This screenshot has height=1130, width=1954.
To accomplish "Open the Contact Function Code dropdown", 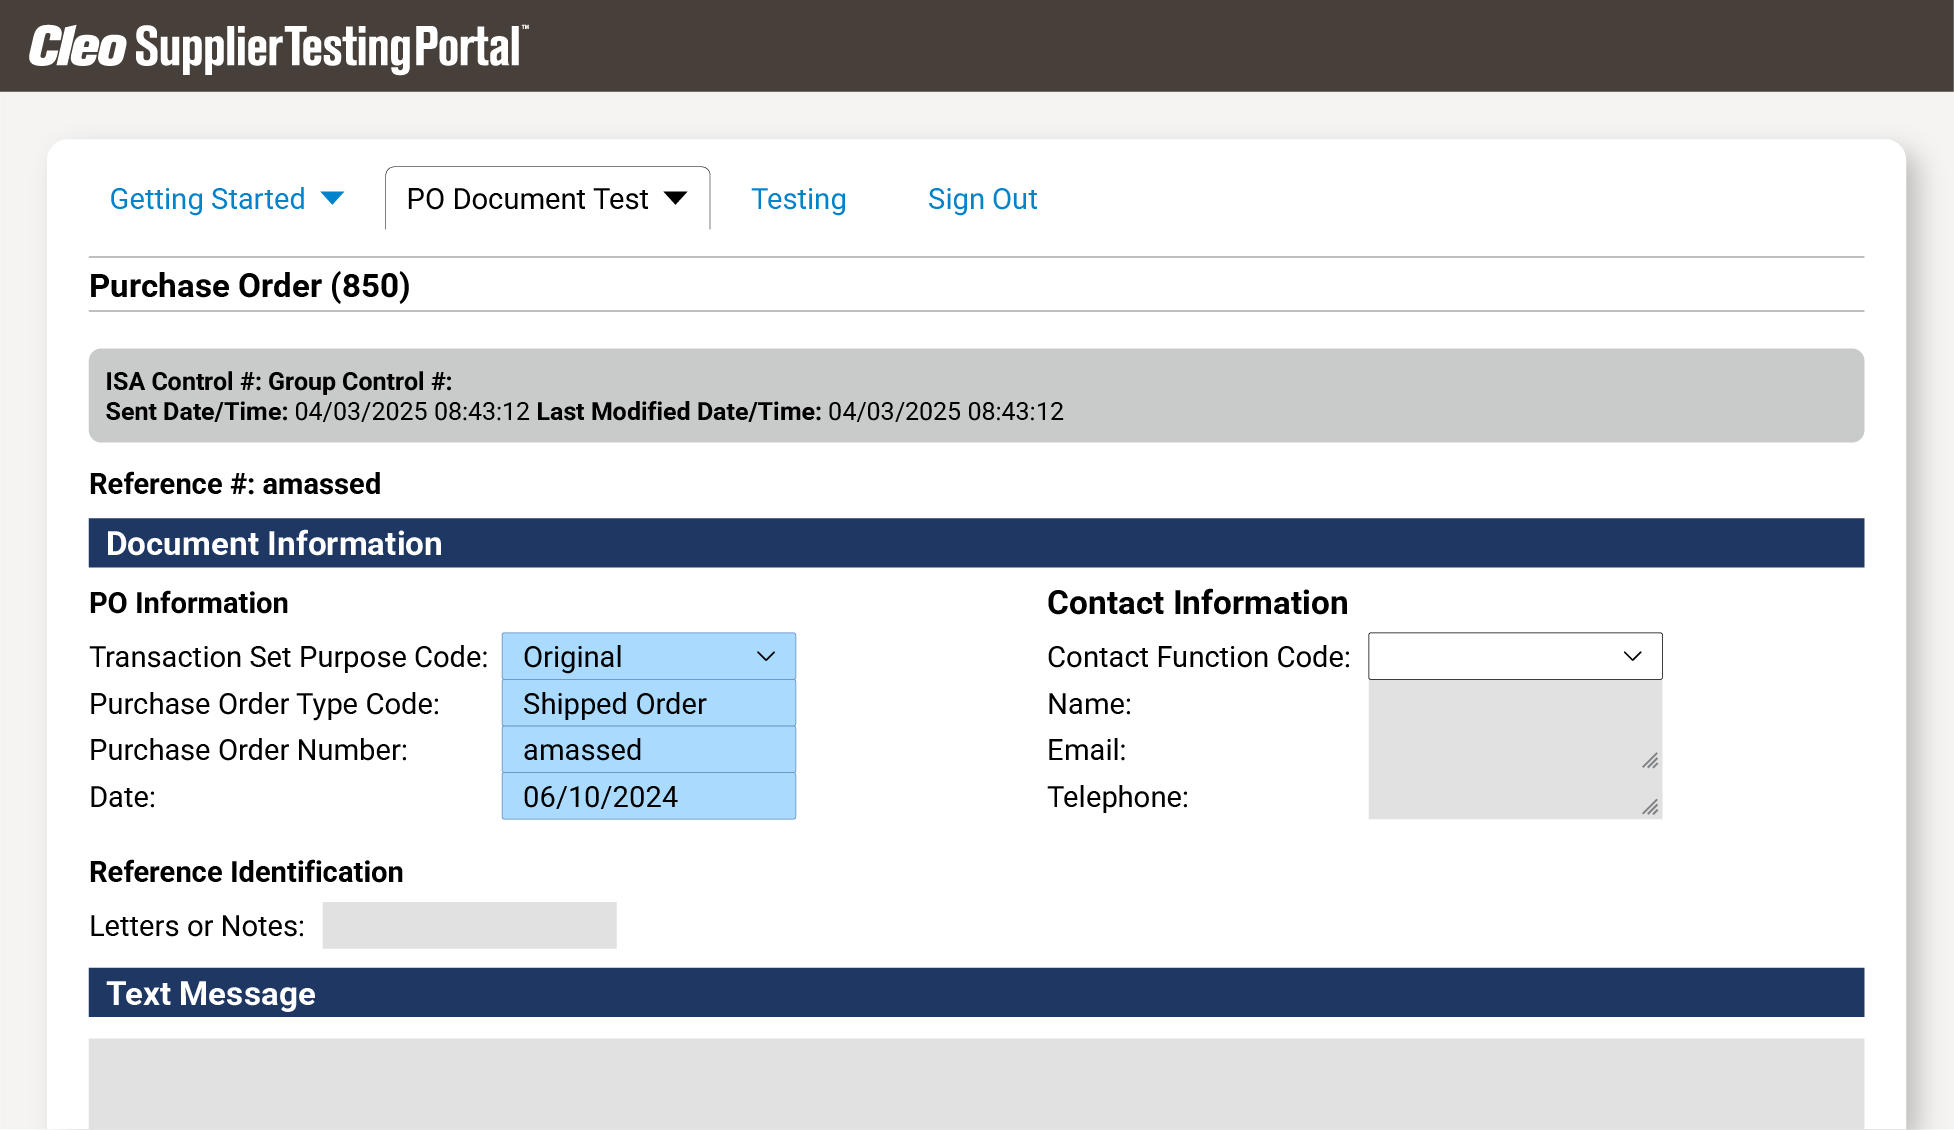I will coord(1513,656).
